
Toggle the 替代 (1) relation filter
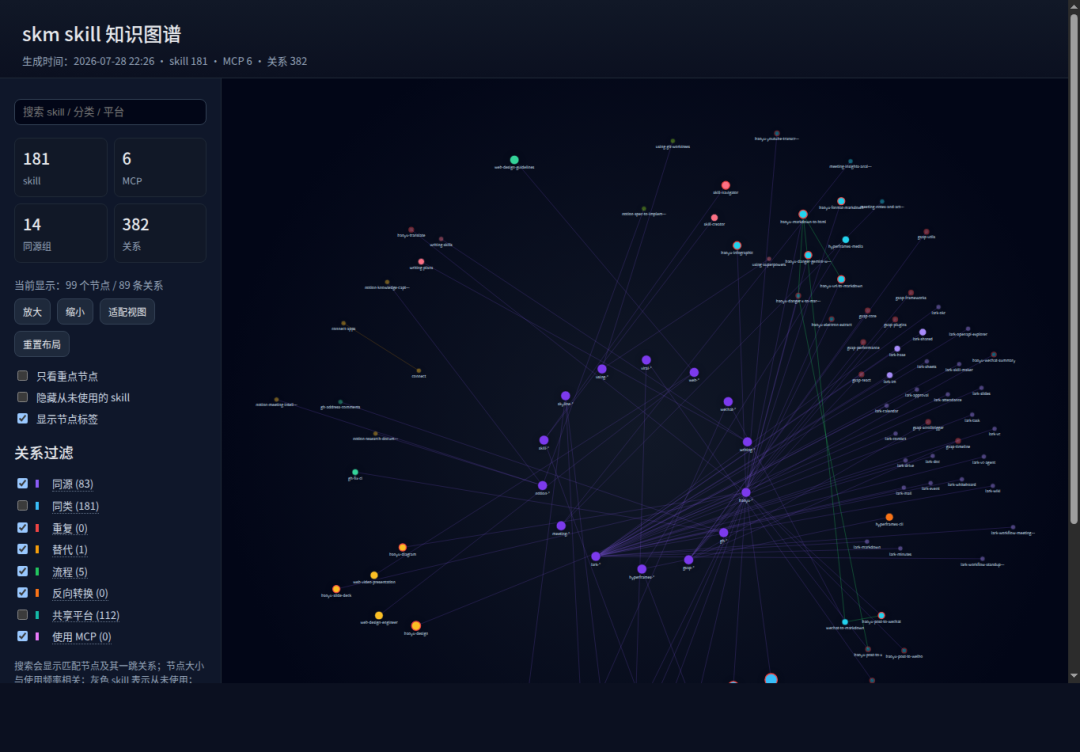pos(23,549)
